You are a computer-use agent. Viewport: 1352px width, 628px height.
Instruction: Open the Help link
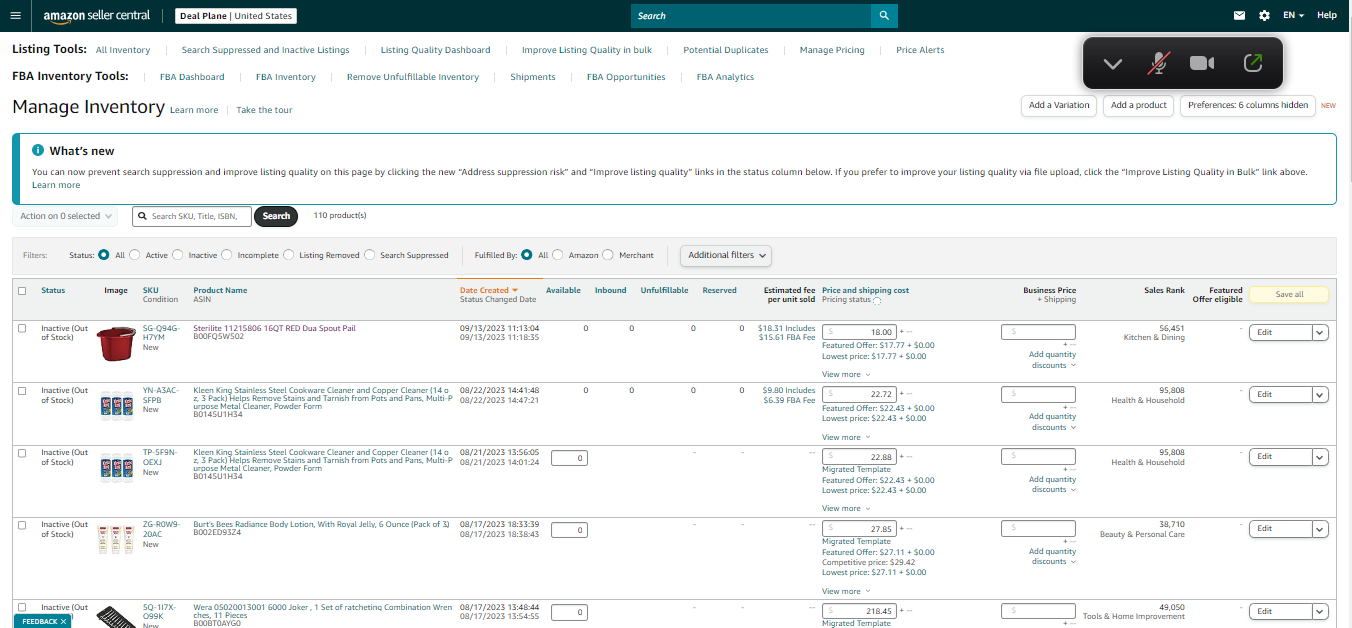tap(1327, 16)
